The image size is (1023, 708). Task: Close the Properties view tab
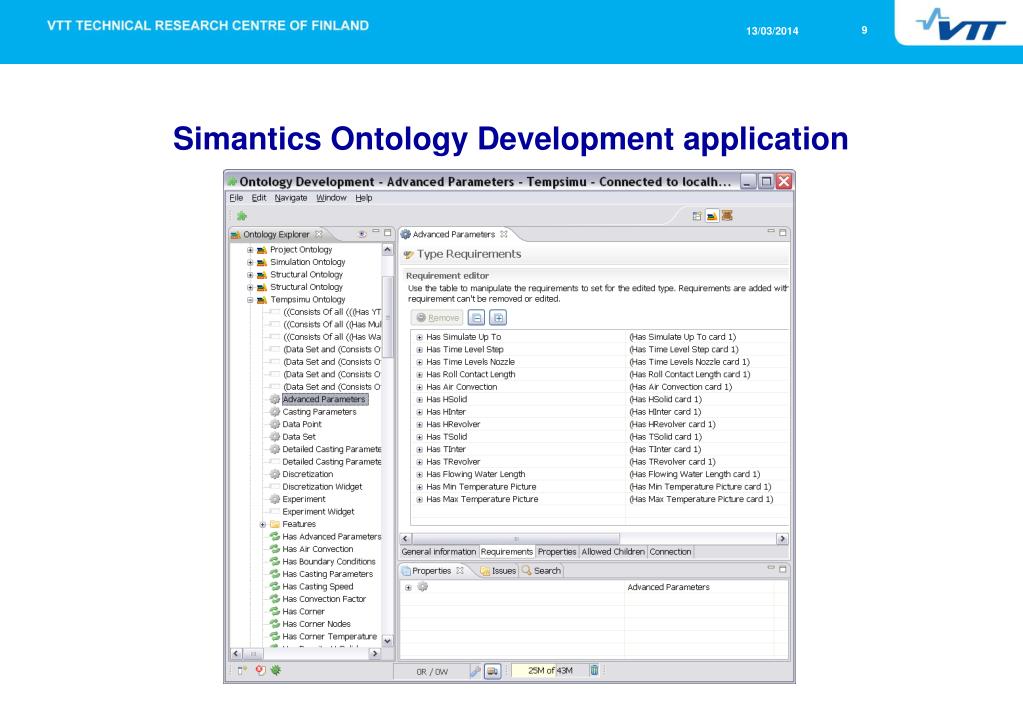point(460,570)
